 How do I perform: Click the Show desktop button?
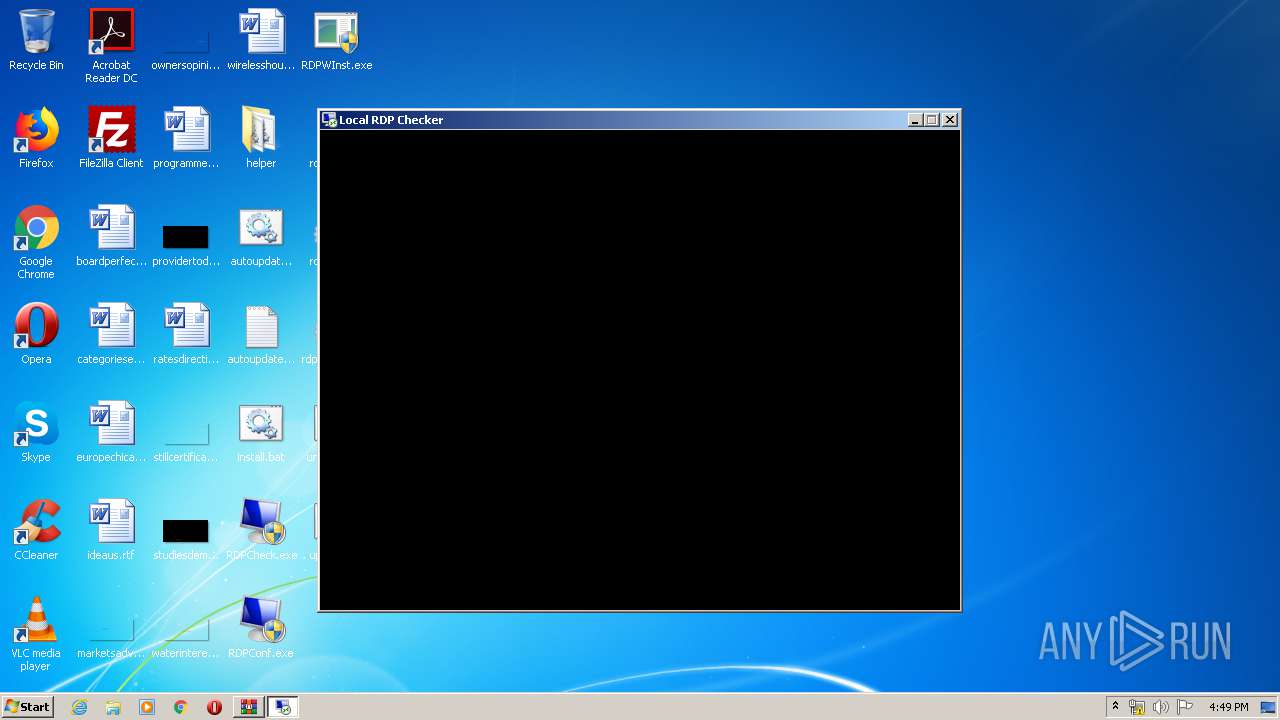coord(1268,707)
